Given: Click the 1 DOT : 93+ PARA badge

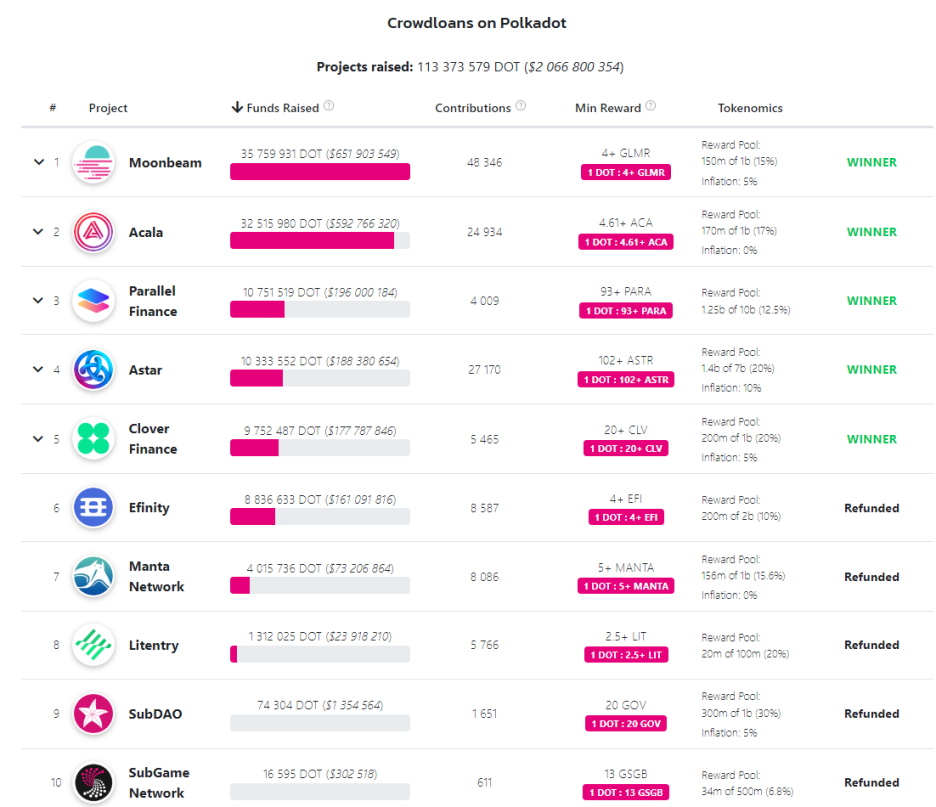Looking at the screenshot, I should (x=626, y=311).
